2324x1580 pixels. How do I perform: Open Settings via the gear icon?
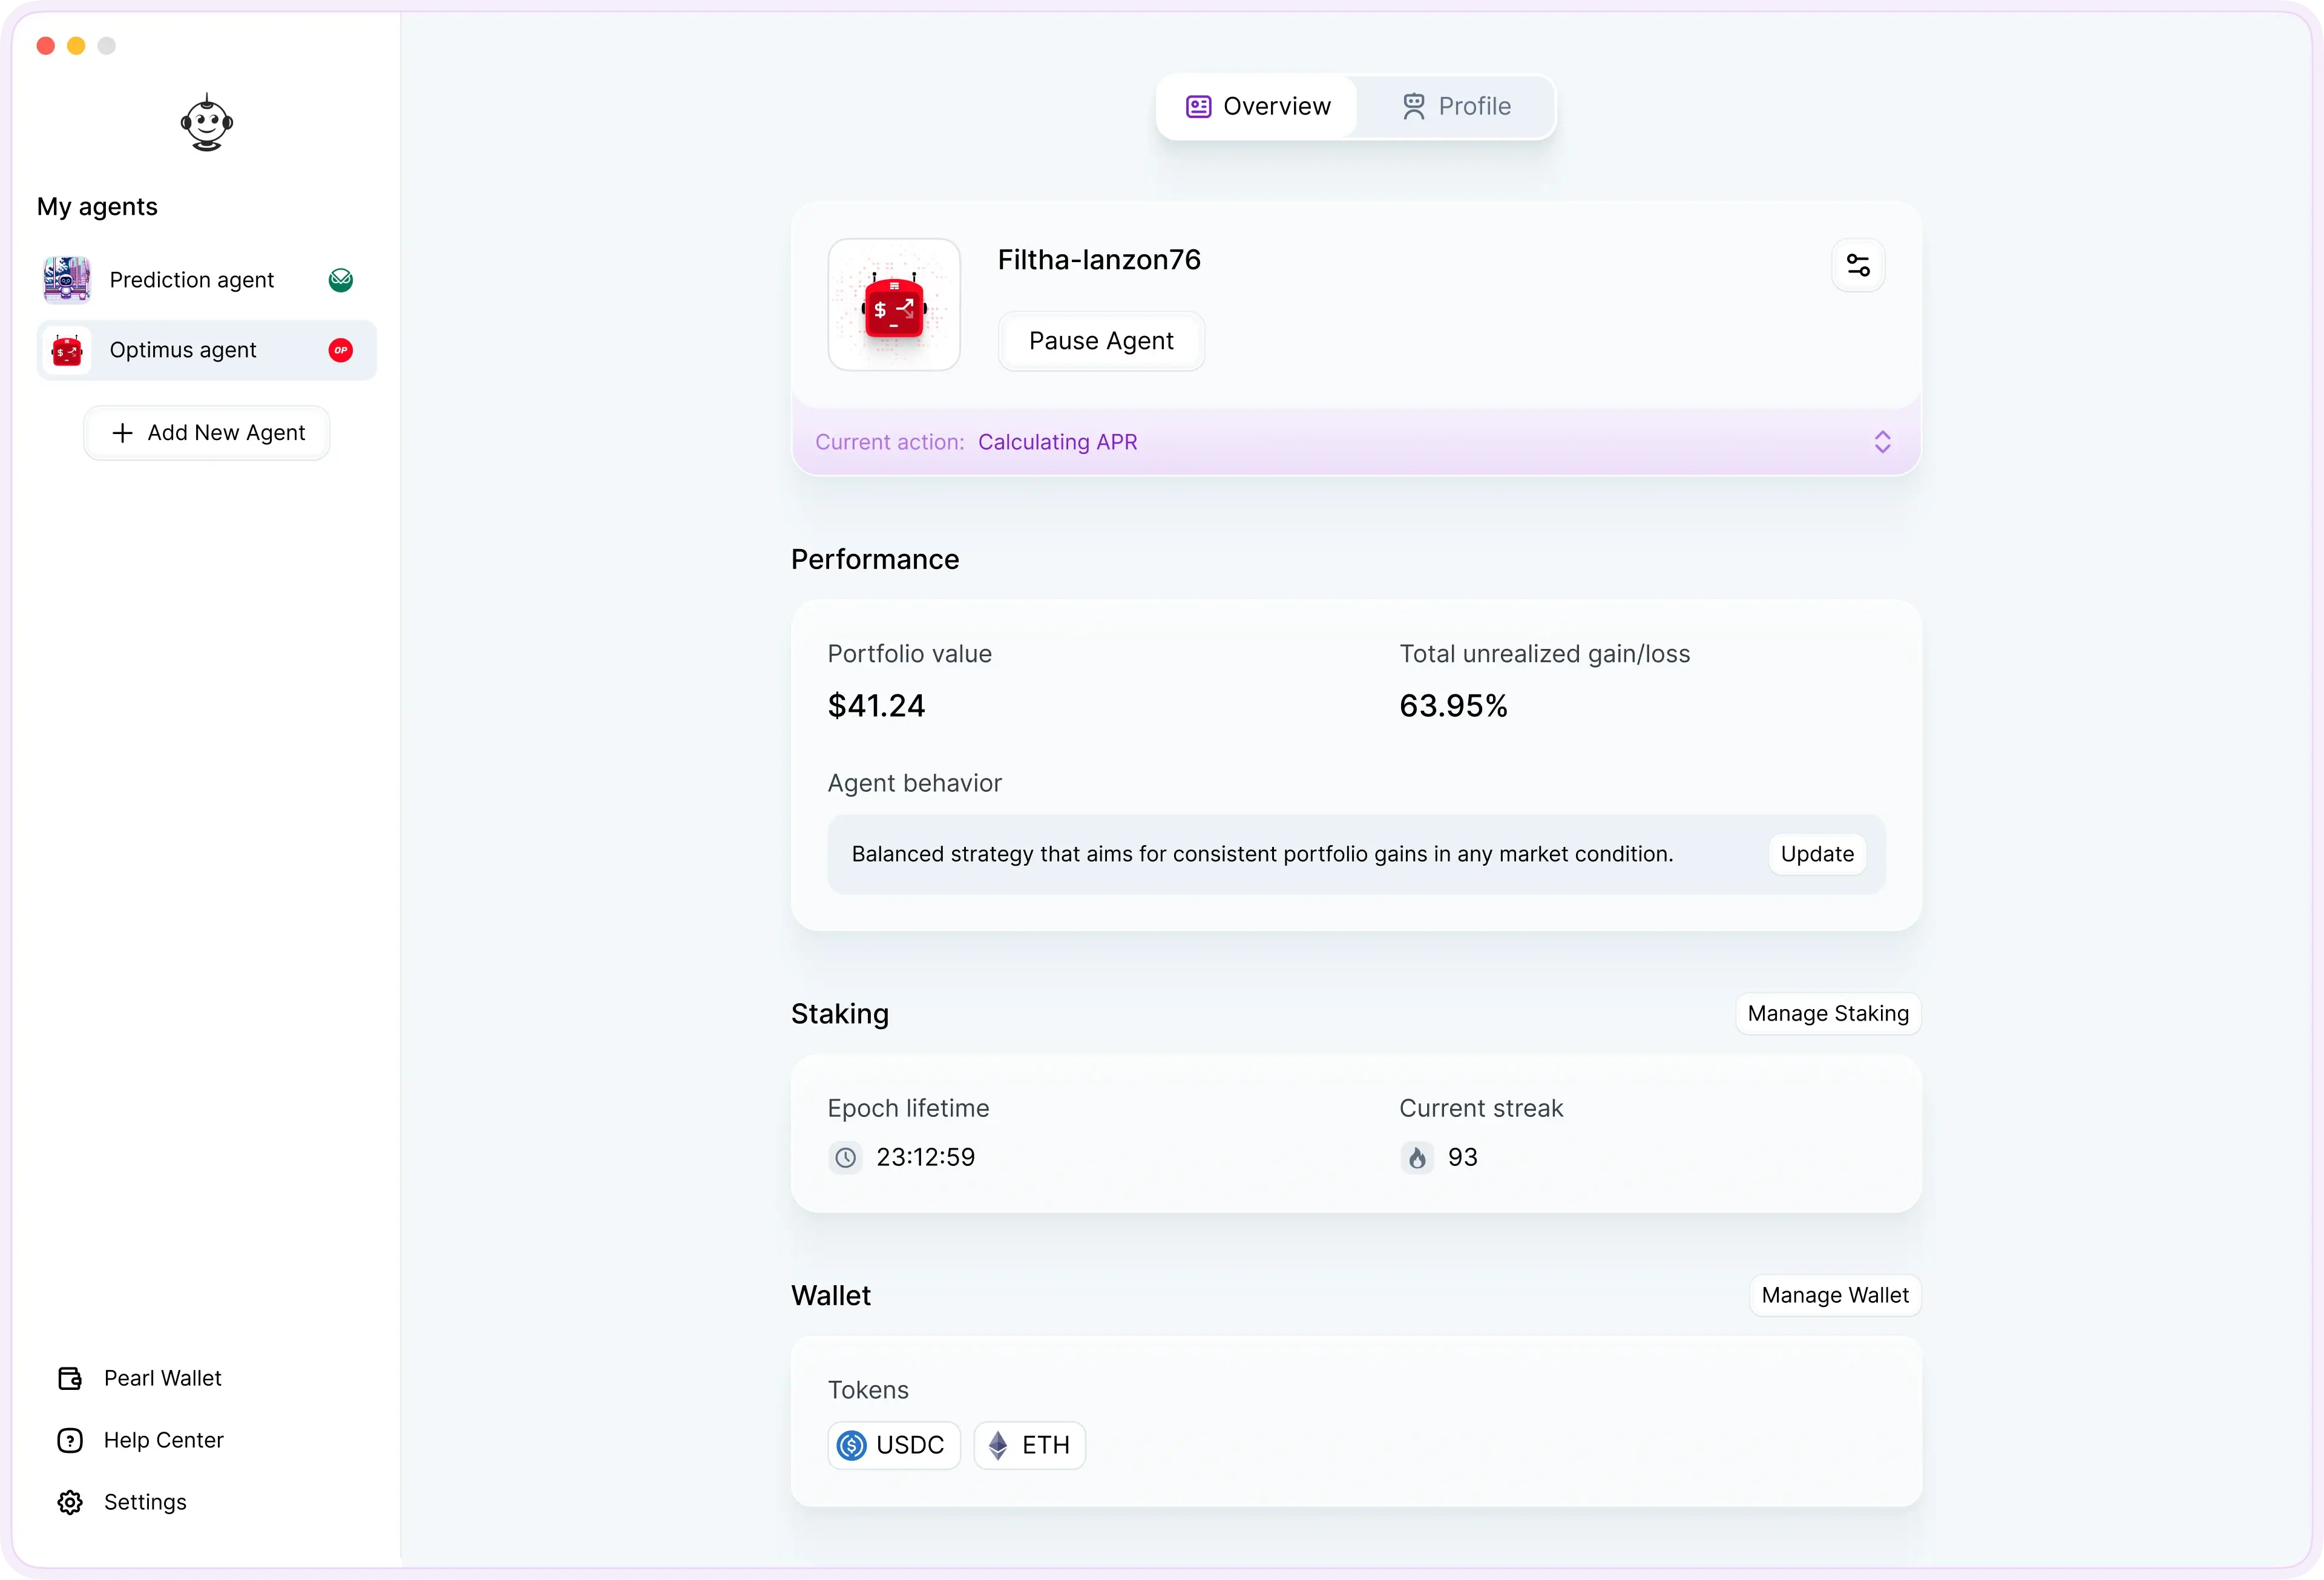[68, 1502]
